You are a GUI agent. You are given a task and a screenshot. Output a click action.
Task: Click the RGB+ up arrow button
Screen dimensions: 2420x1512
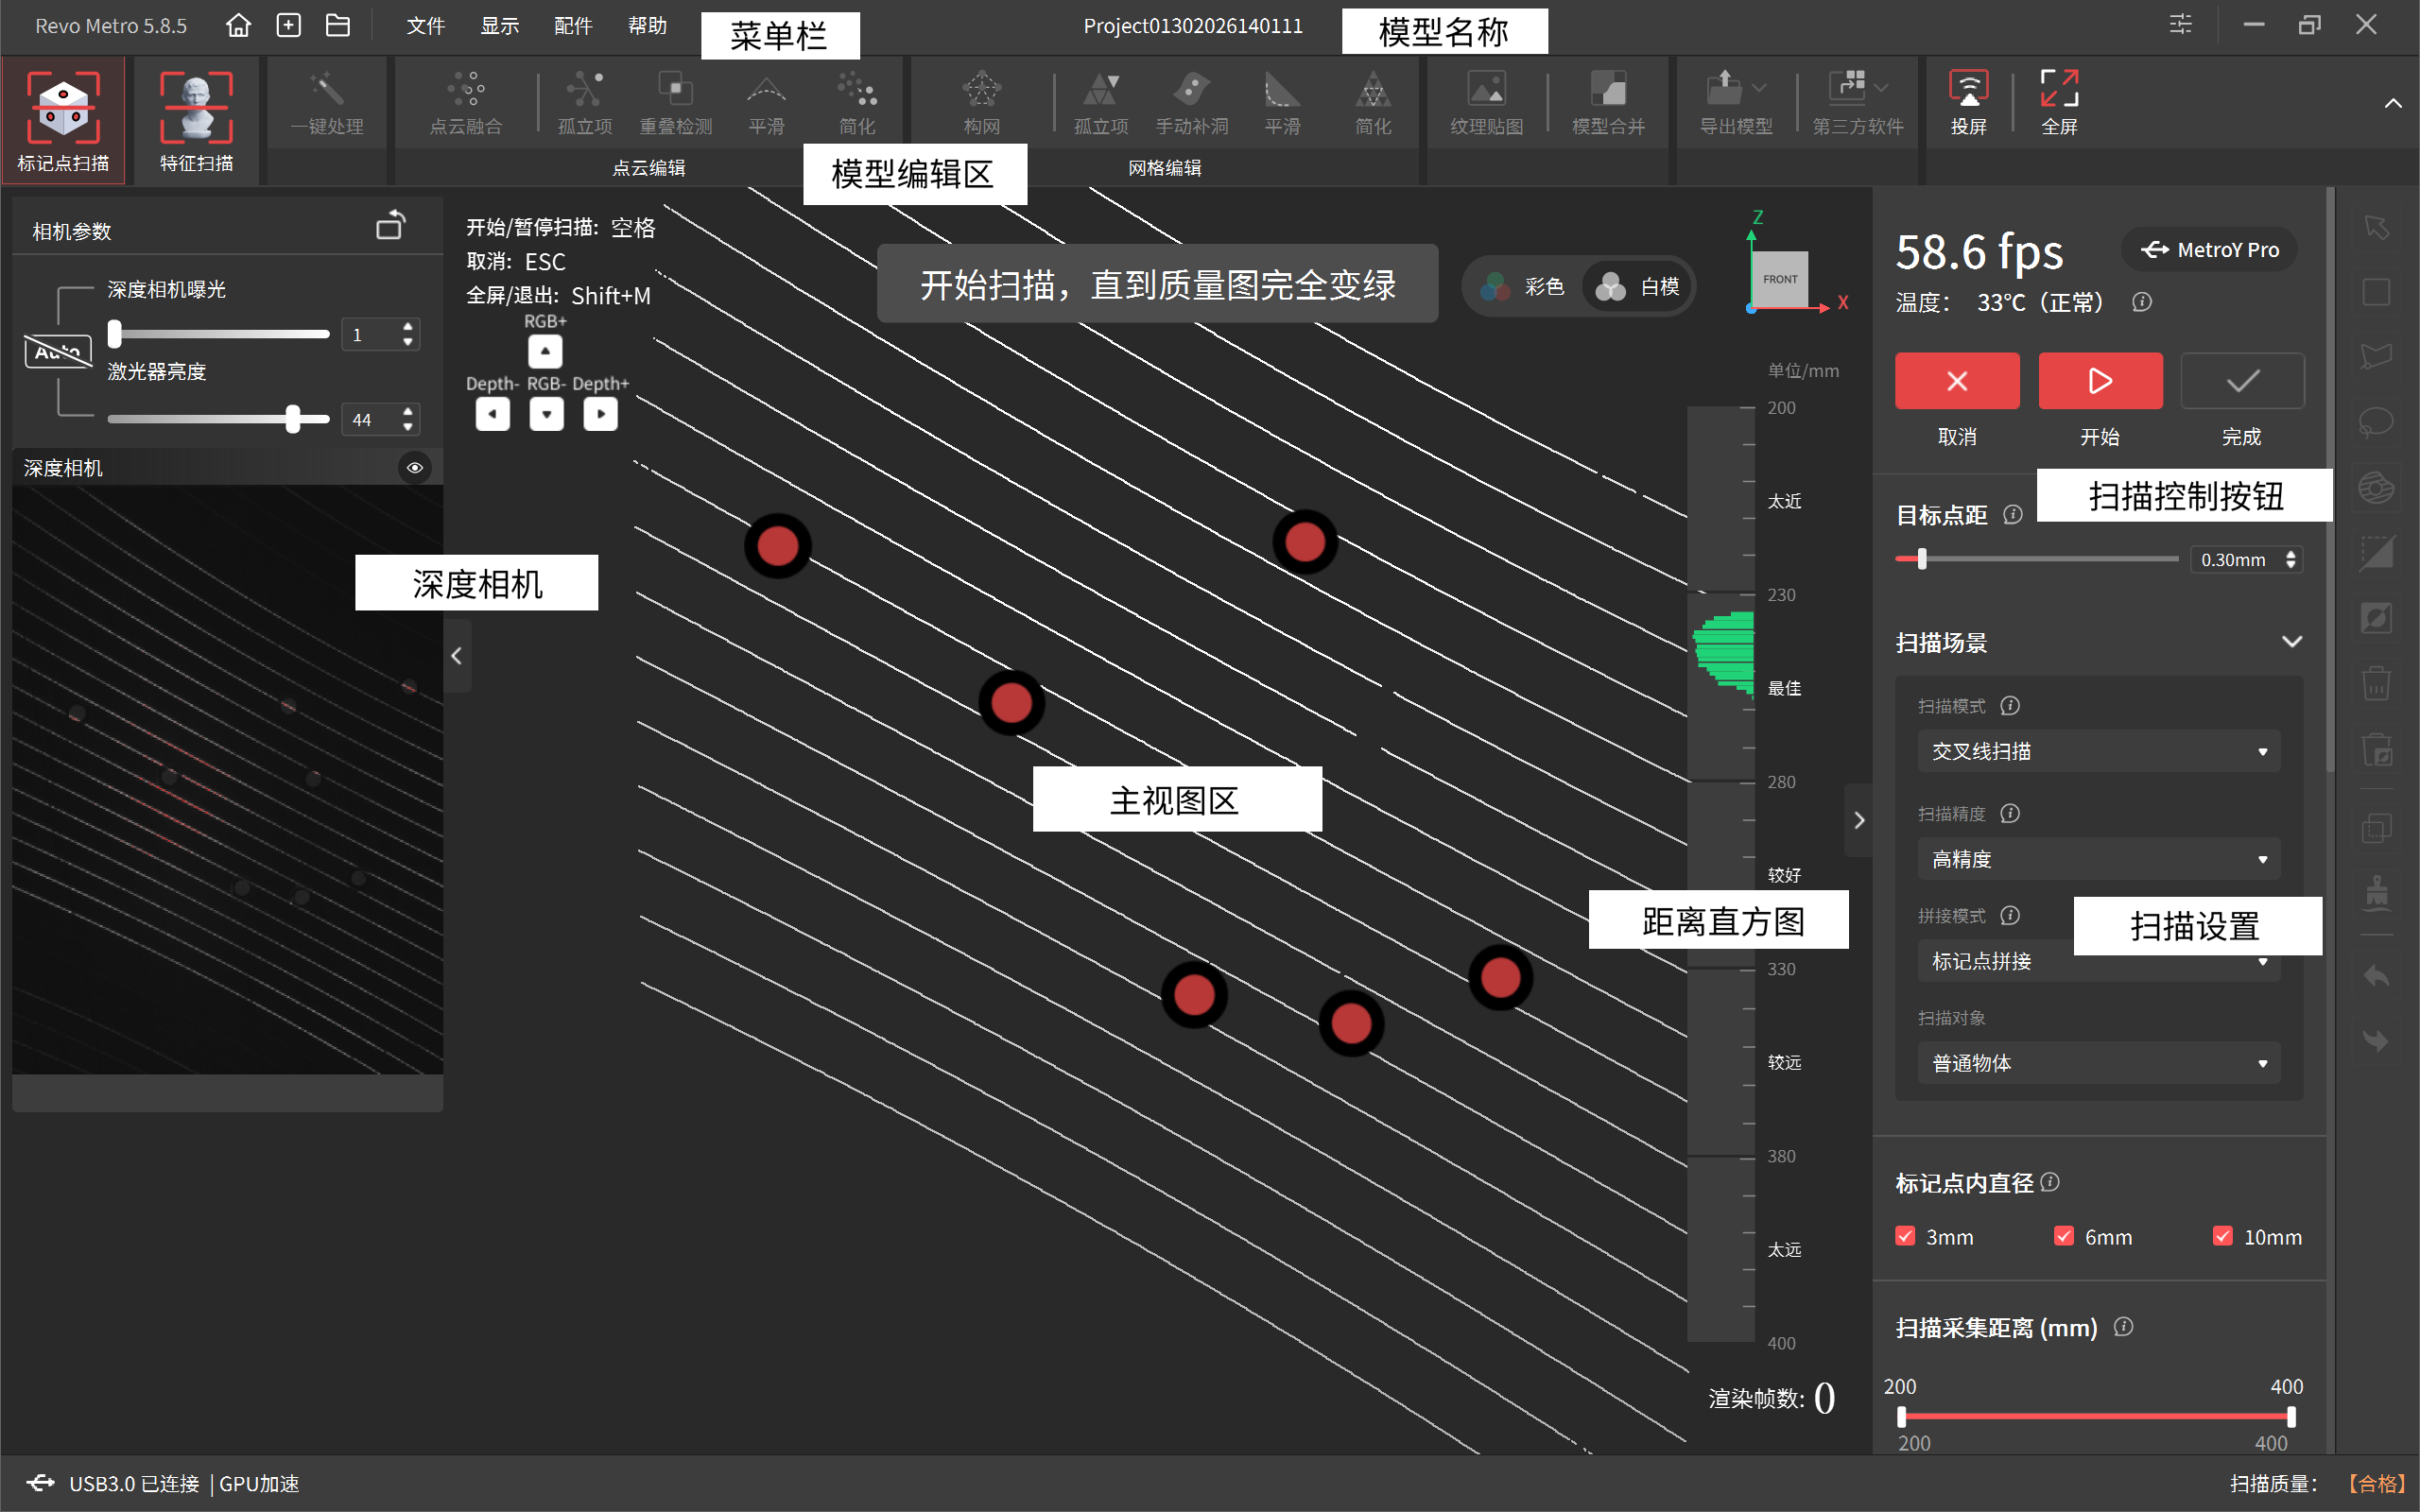coord(545,351)
